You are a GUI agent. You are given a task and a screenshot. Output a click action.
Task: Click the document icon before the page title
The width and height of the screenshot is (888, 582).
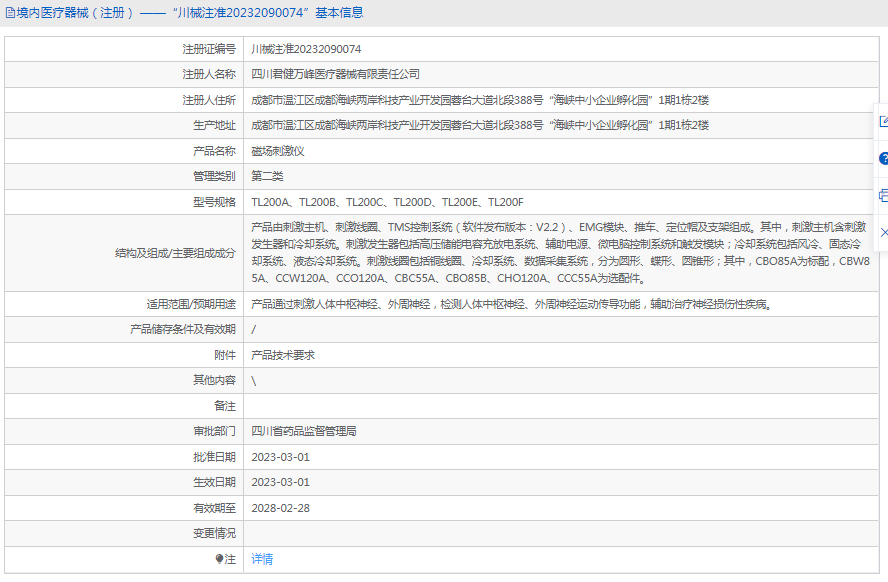click(10, 13)
